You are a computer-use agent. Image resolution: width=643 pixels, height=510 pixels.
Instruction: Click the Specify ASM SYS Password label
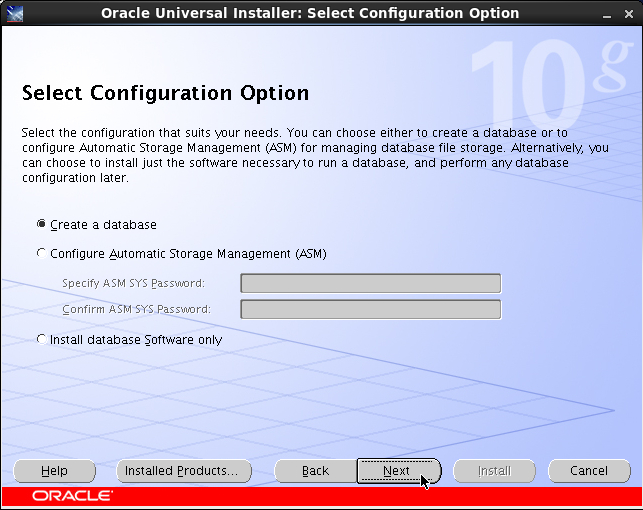click(133, 283)
